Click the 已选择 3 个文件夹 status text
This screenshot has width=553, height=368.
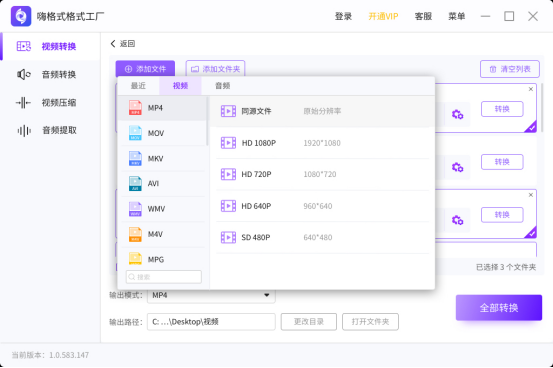(506, 267)
